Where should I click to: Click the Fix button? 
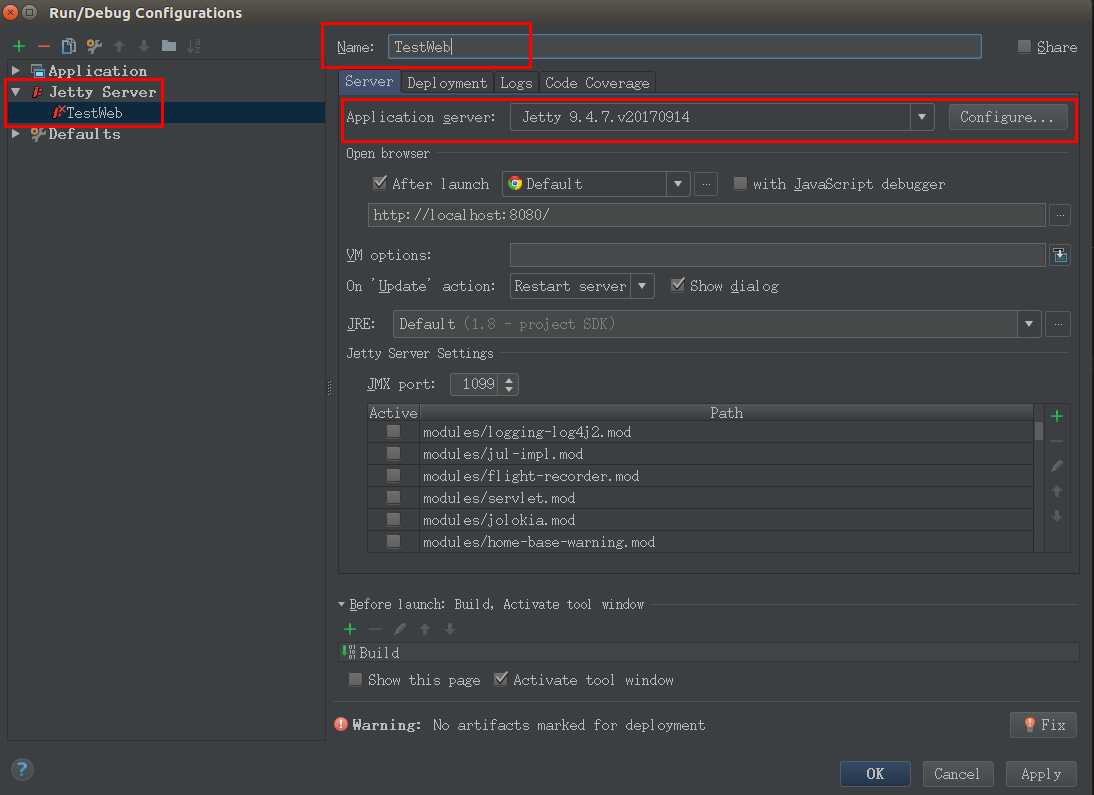(x=1044, y=725)
